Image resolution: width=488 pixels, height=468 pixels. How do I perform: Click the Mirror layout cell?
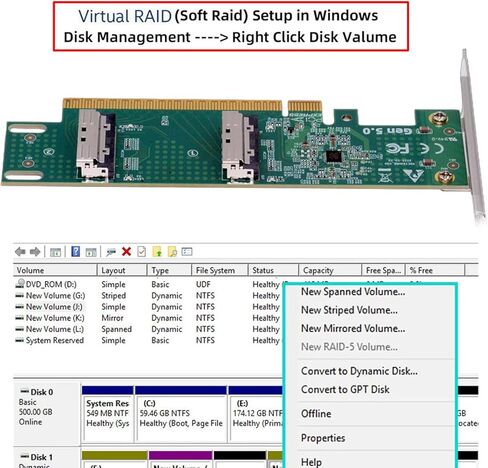(x=112, y=318)
